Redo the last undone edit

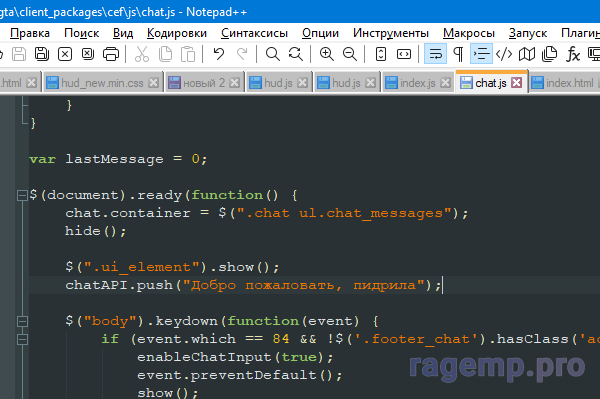pos(242,54)
